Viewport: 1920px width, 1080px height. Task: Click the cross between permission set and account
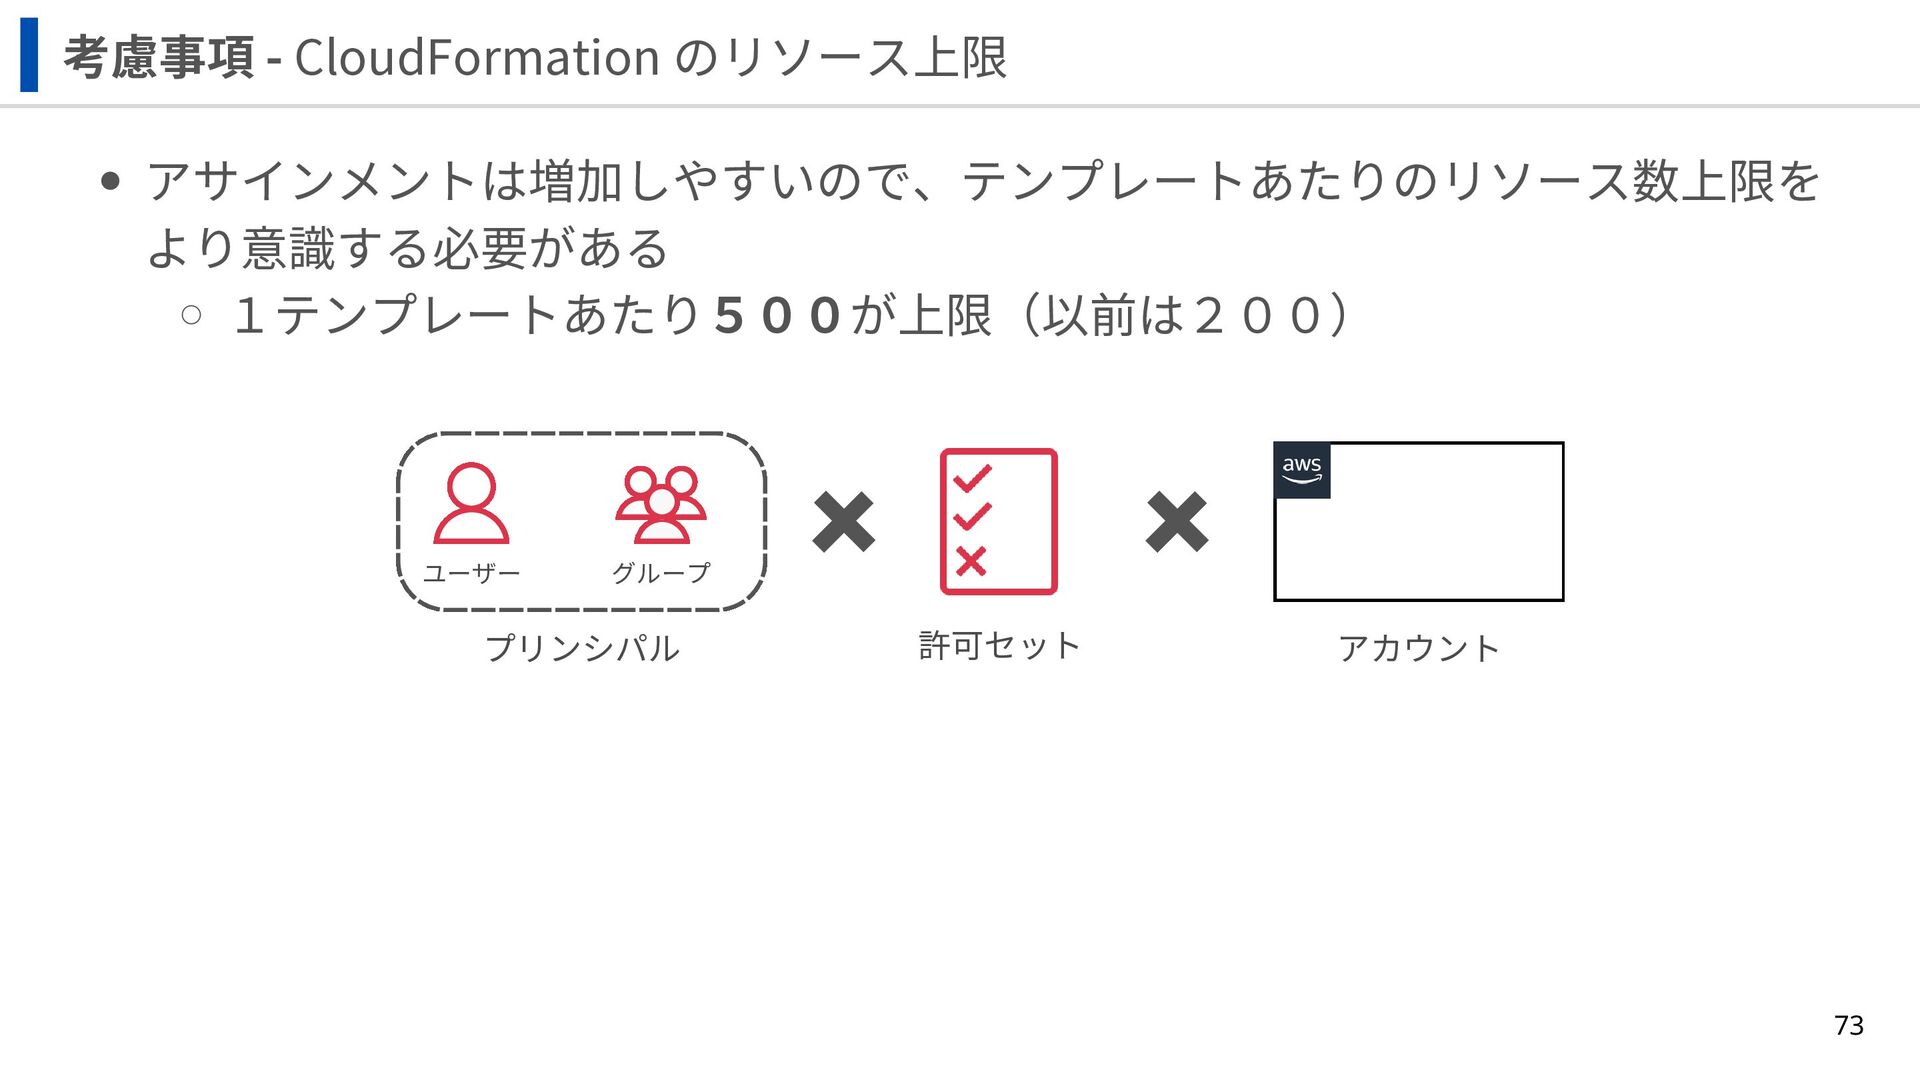coord(1176,522)
